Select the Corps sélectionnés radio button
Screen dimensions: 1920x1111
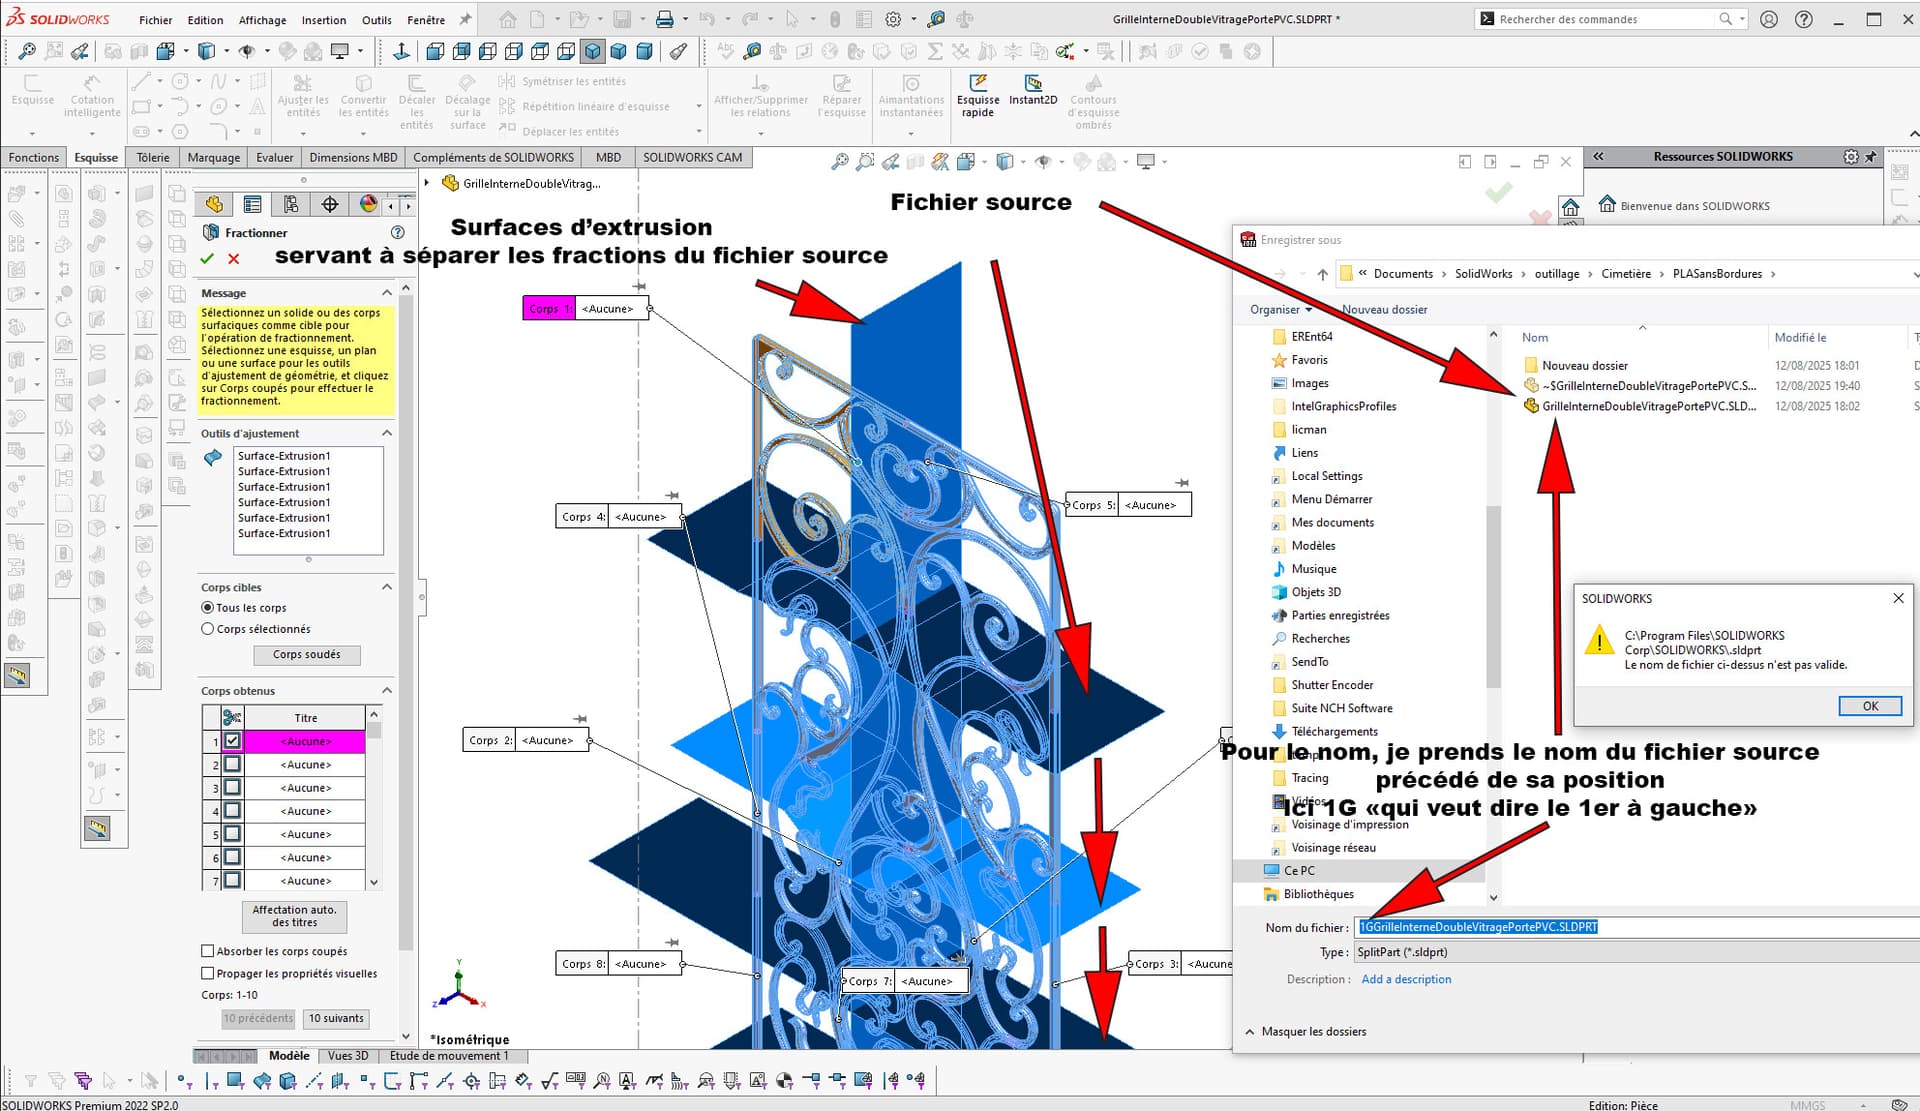(207, 629)
